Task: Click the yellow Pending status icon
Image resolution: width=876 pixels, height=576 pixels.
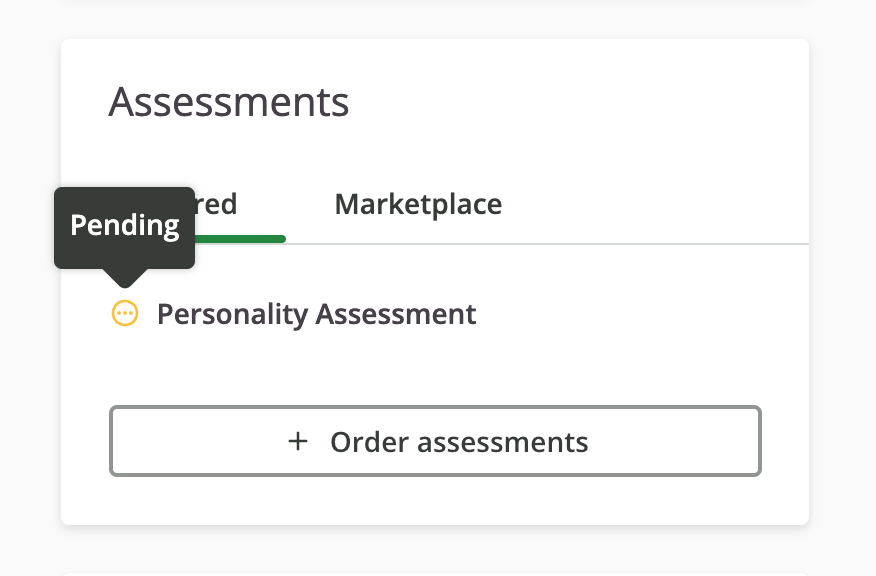Action: 124,314
